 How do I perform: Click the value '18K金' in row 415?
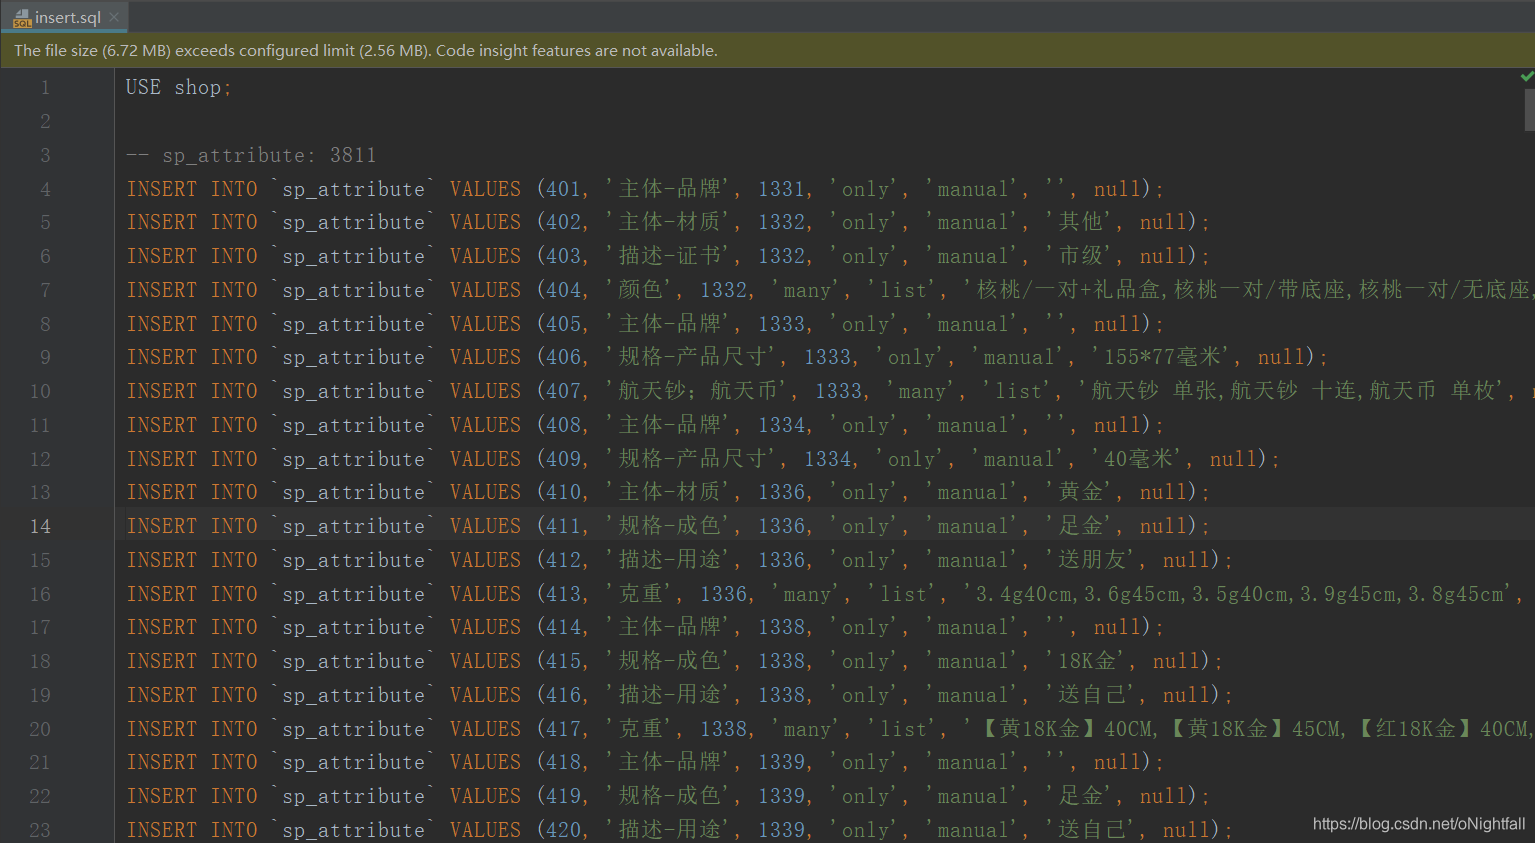(x=1087, y=661)
